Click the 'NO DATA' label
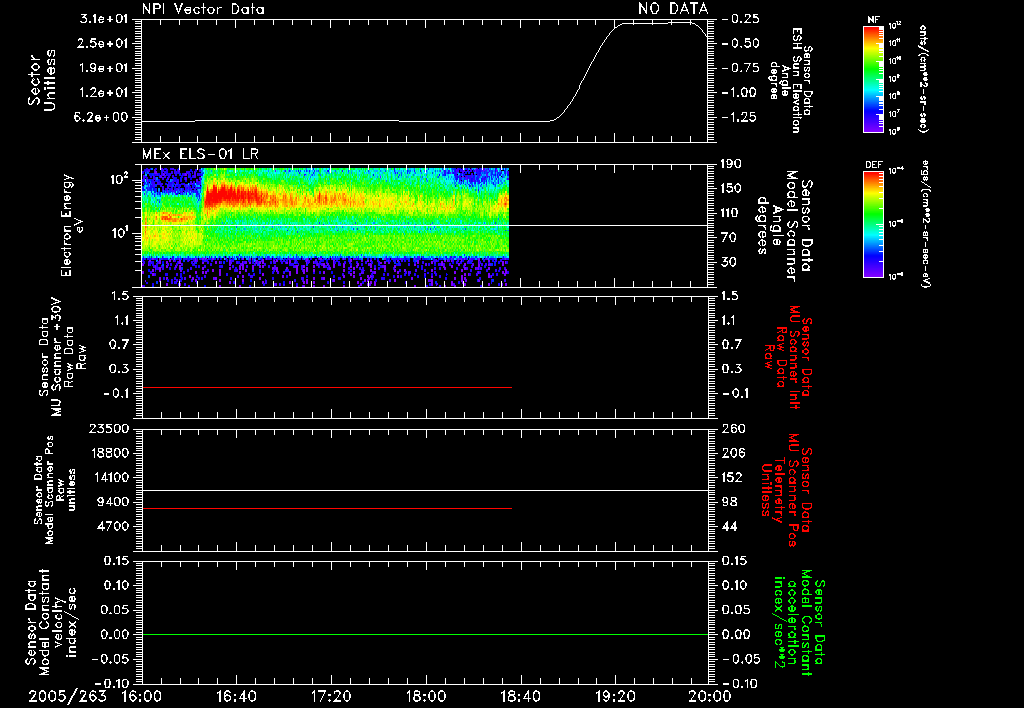 pyautogui.click(x=673, y=8)
